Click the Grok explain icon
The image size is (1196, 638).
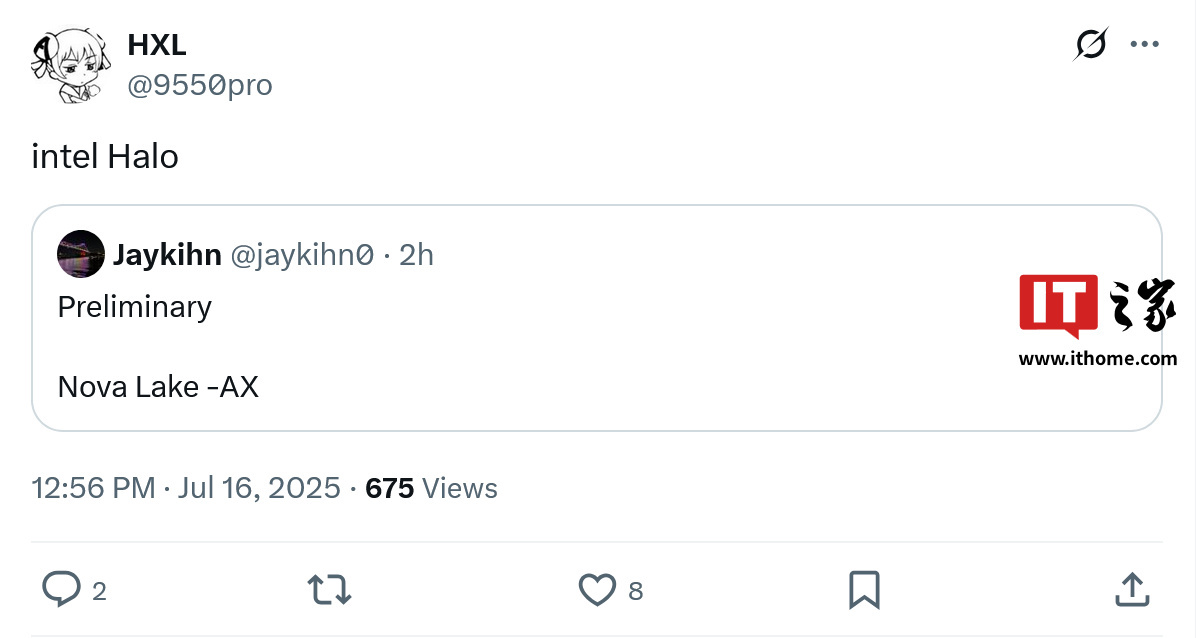click(1091, 45)
